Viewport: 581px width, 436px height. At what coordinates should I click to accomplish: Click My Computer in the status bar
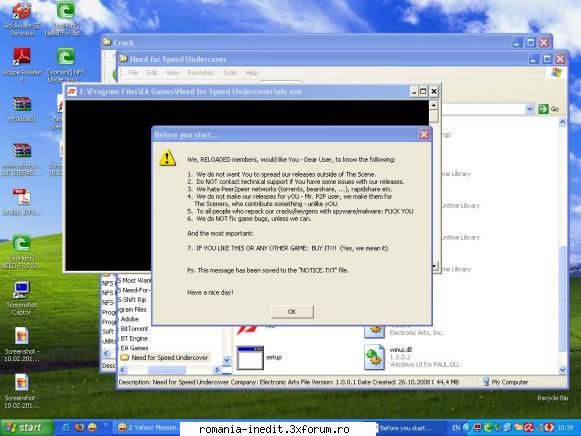click(x=505, y=382)
